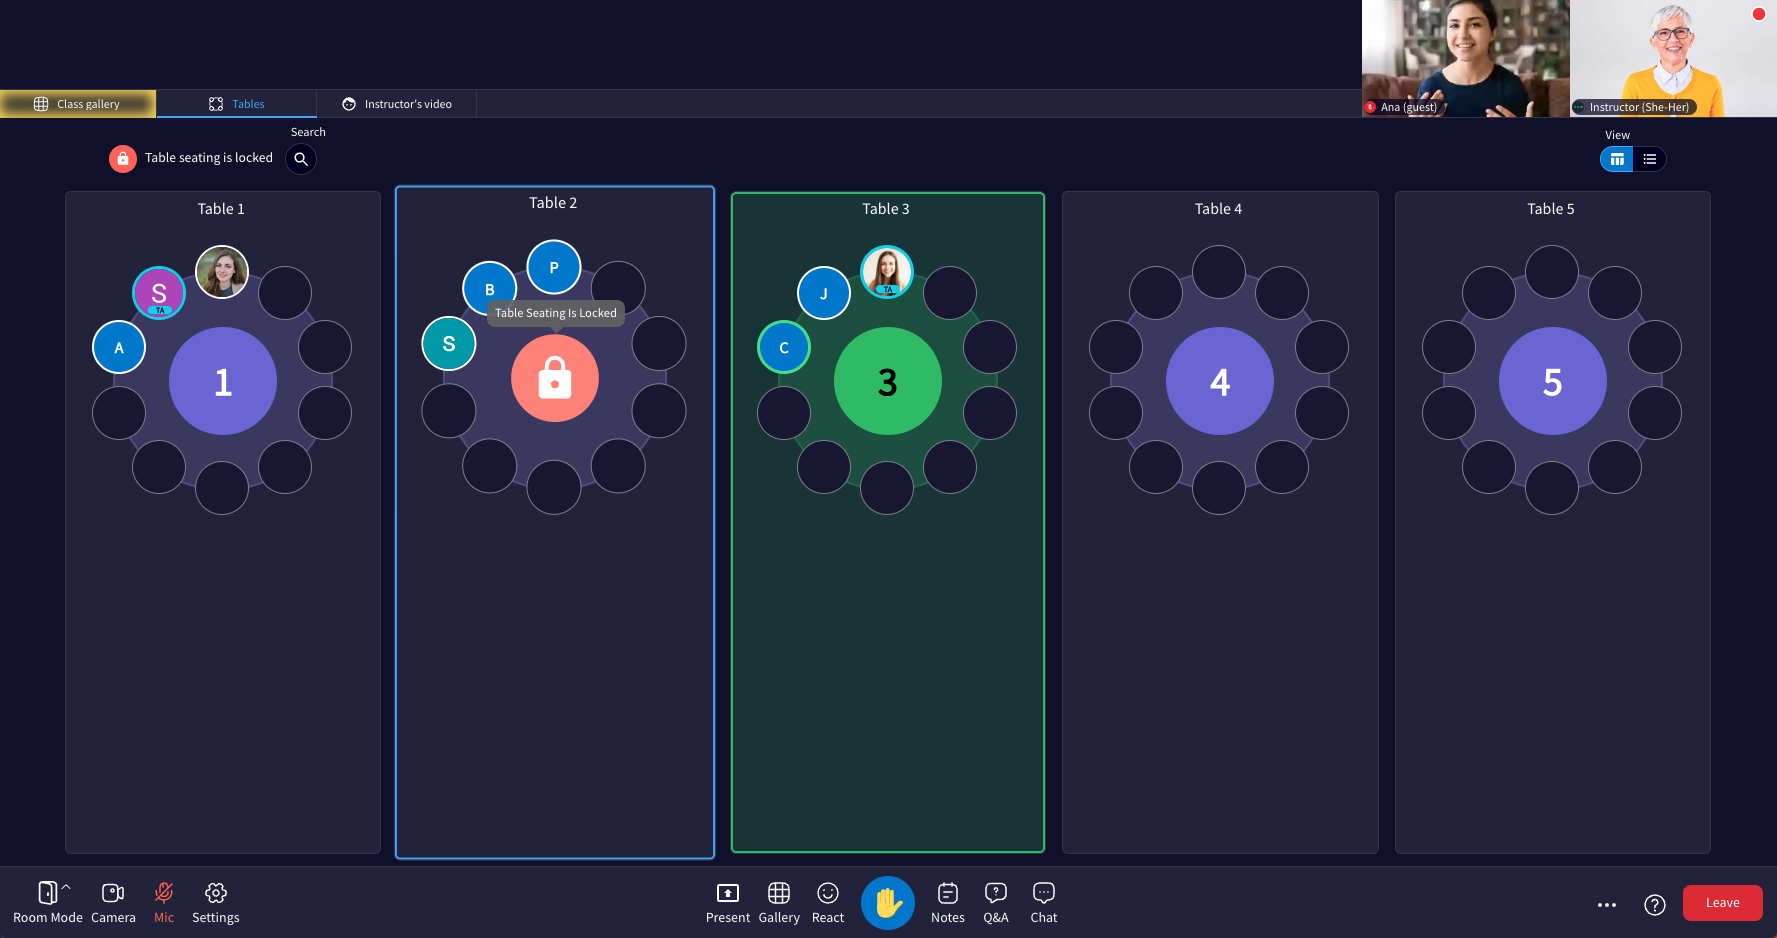Click the Leave button
Image resolution: width=1777 pixels, height=938 pixels.
pos(1722,902)
